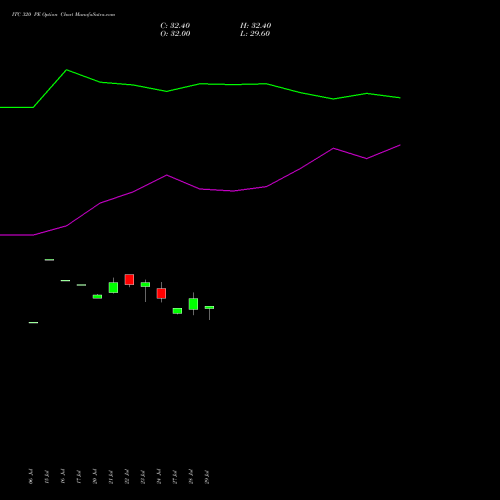Click the 21 Jul date label
Screen dimensions: 500x500
(111, 477)
